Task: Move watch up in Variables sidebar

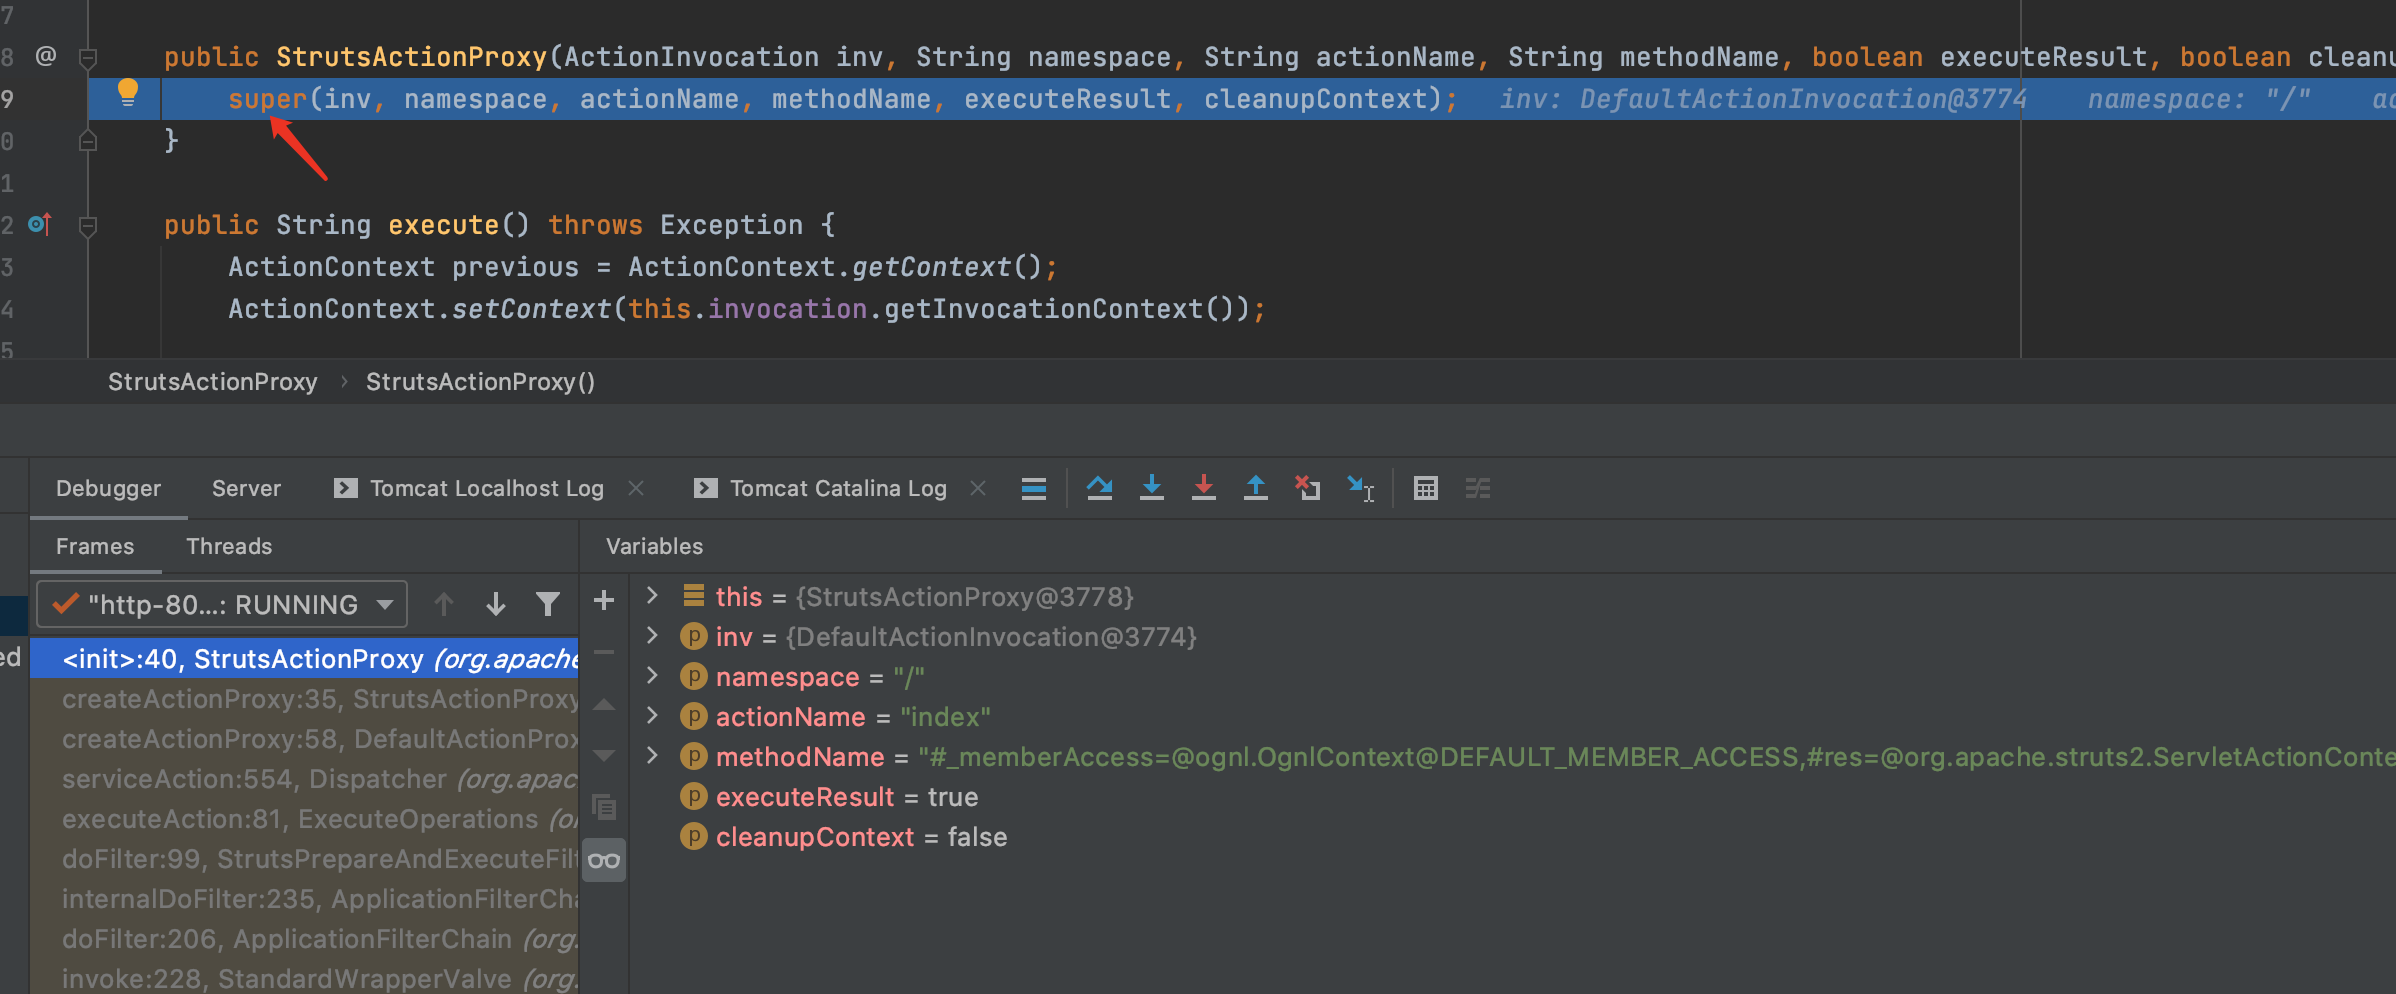Action: [x=604, y=704]
